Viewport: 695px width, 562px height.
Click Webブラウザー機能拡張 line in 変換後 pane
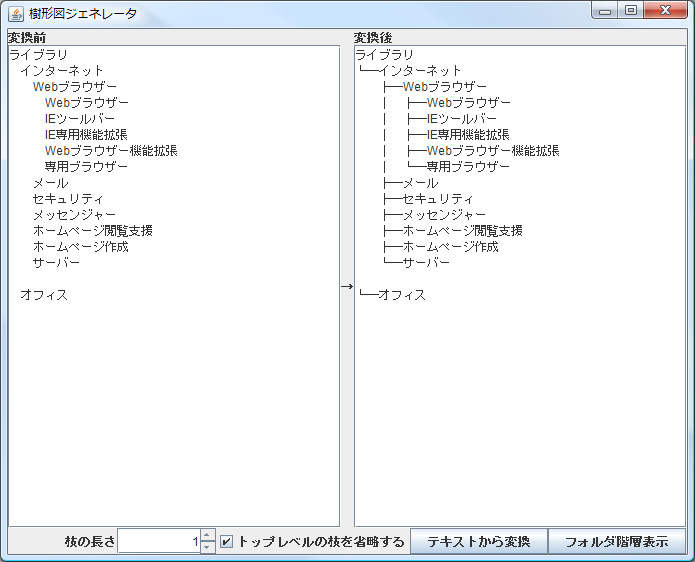(x=493, y=151)
